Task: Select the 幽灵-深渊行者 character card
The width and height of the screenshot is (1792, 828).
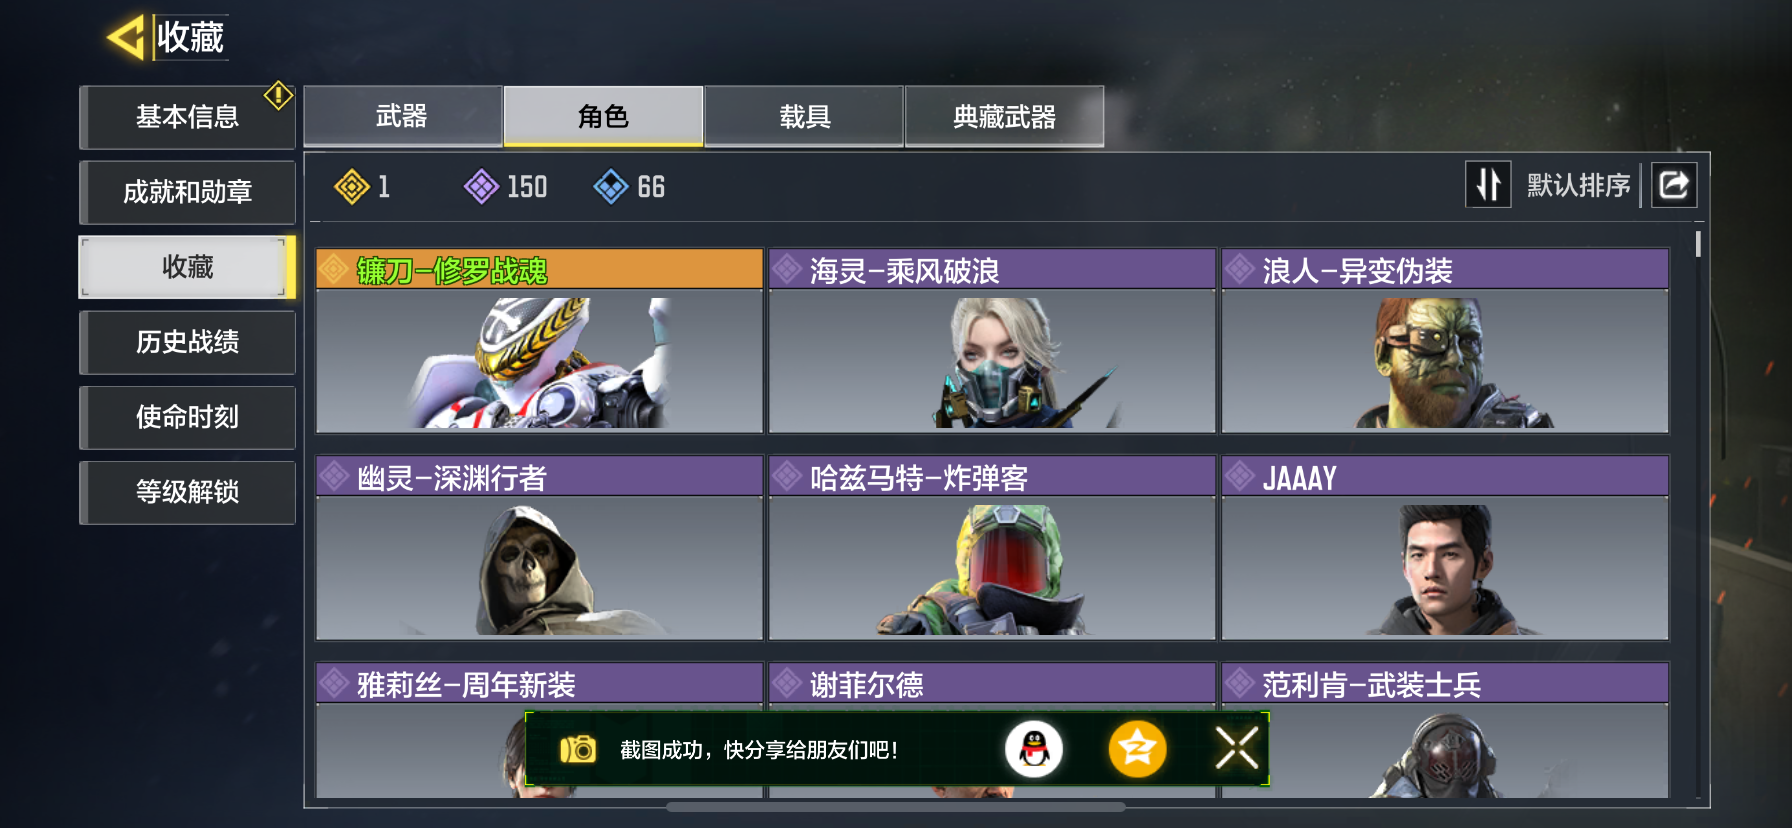Action: pyautogui.click(x=540, y=548)
